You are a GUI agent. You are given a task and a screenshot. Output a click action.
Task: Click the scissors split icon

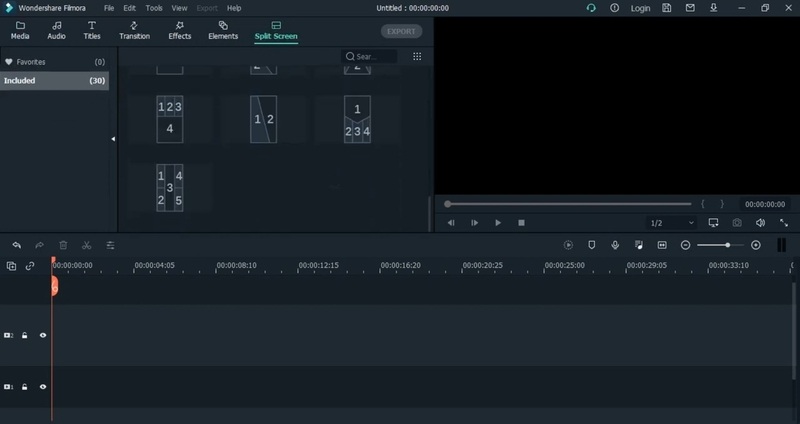click(x=87, y=245)
